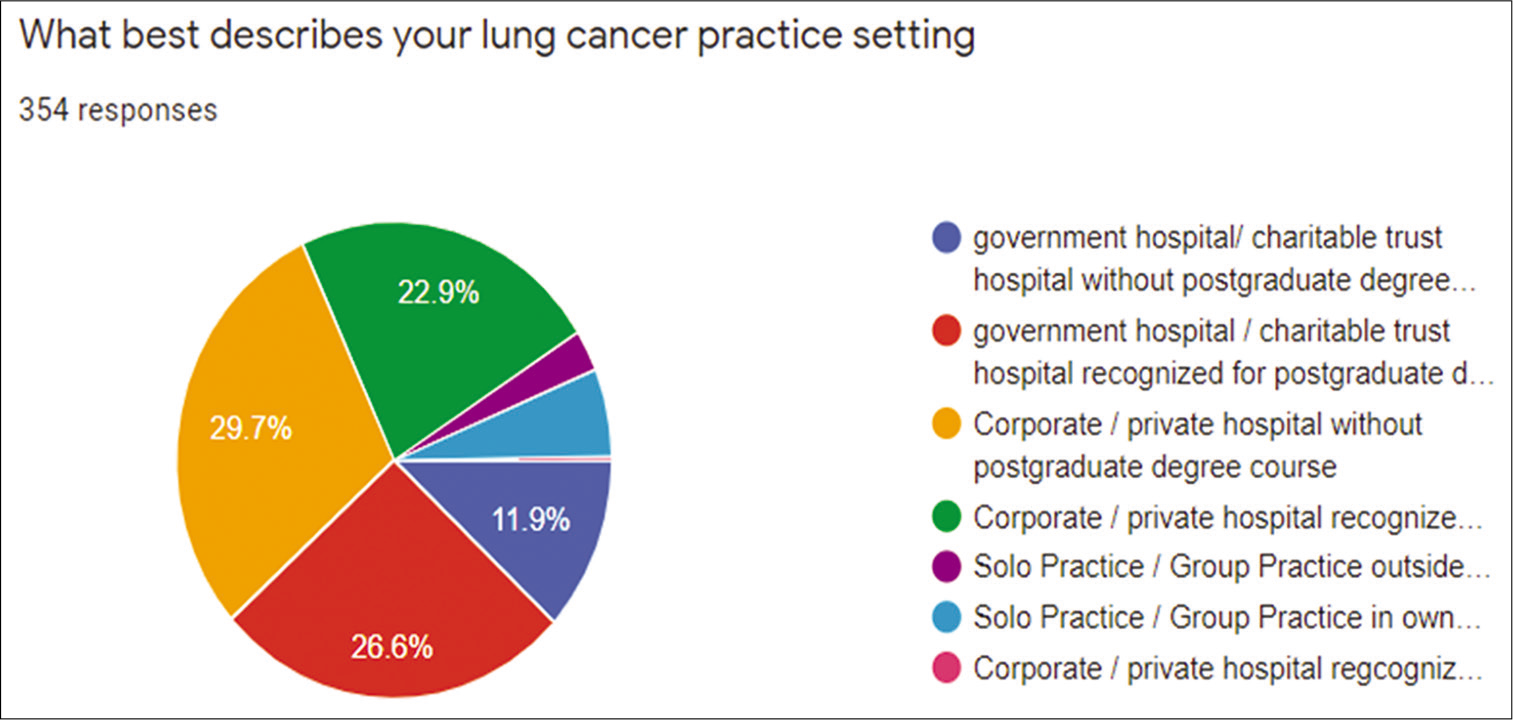The height and width of the screenshot is (720, 1513).
Task: Click the '354 responses' text
Action: (118, 110)
